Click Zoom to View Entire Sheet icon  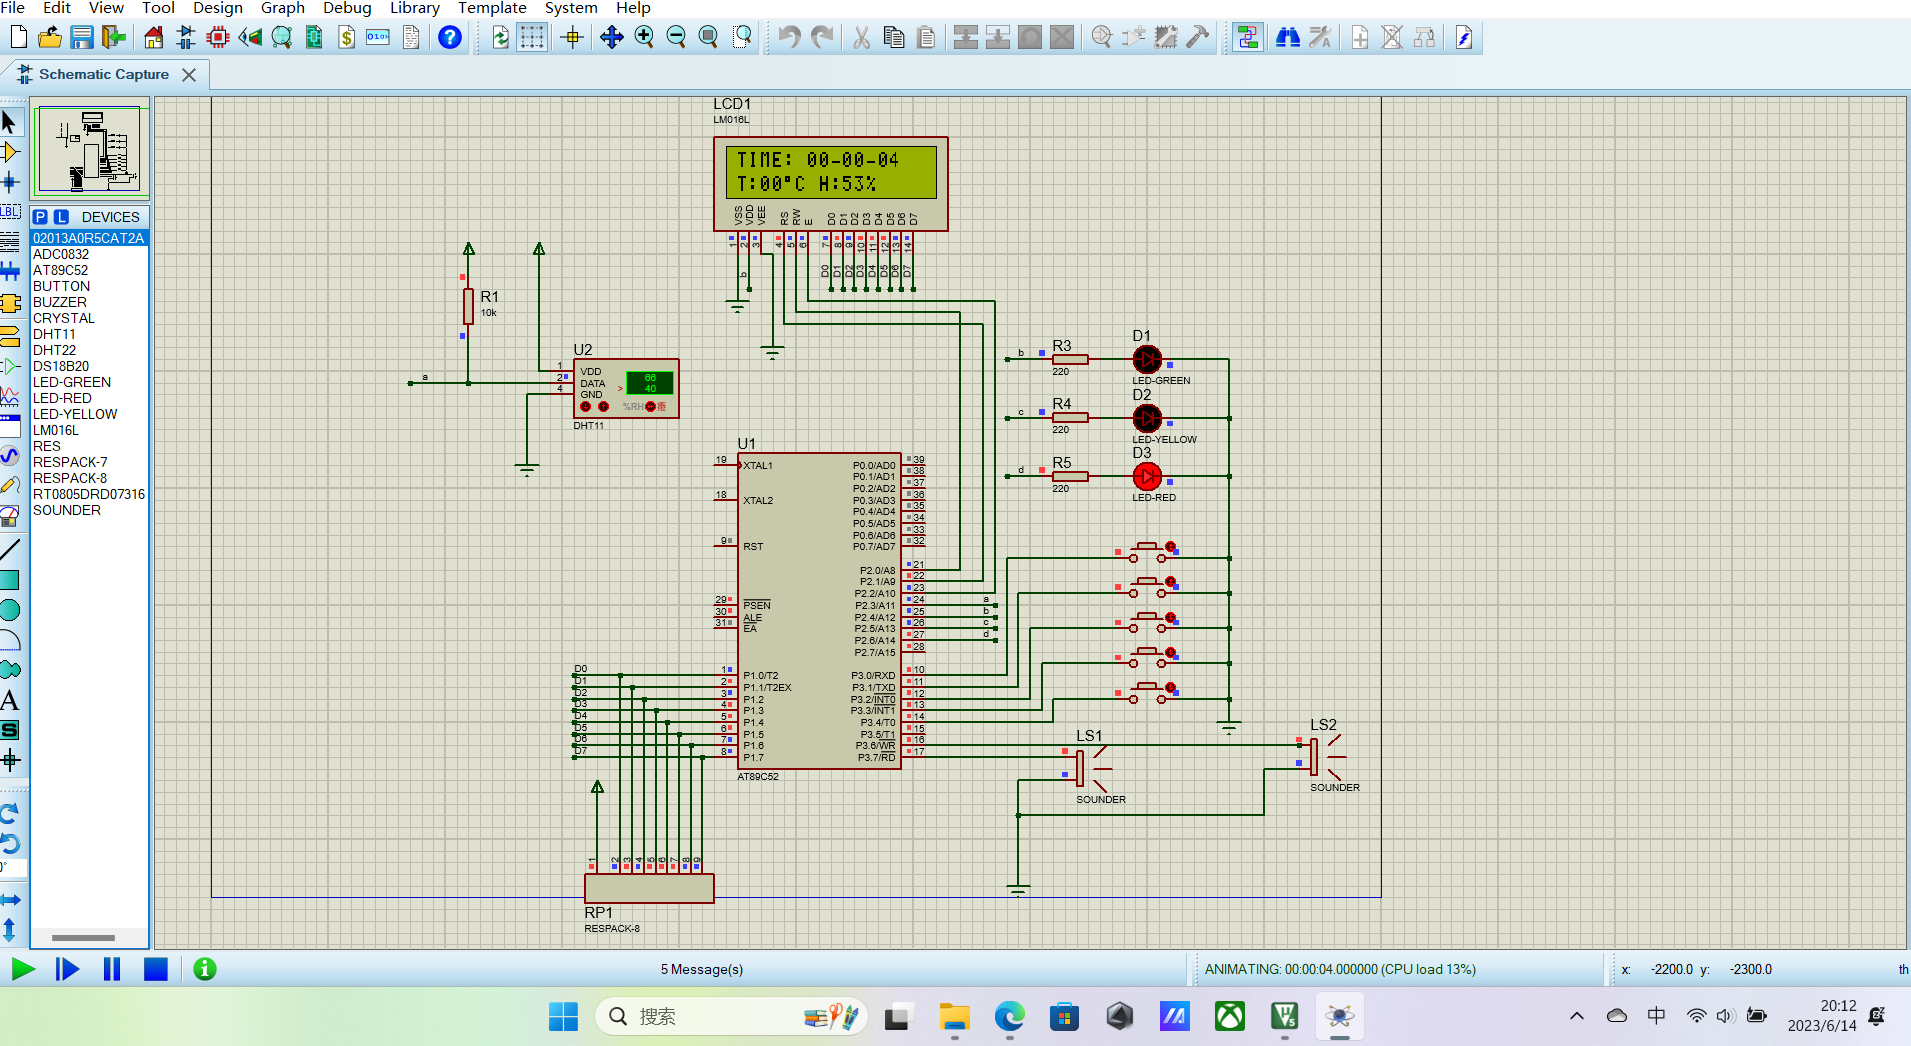click(708, 38)
